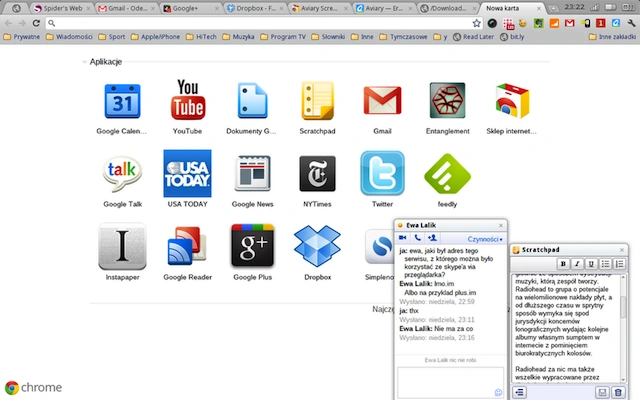Open the Wiadomości bookmarks folder

69,37
